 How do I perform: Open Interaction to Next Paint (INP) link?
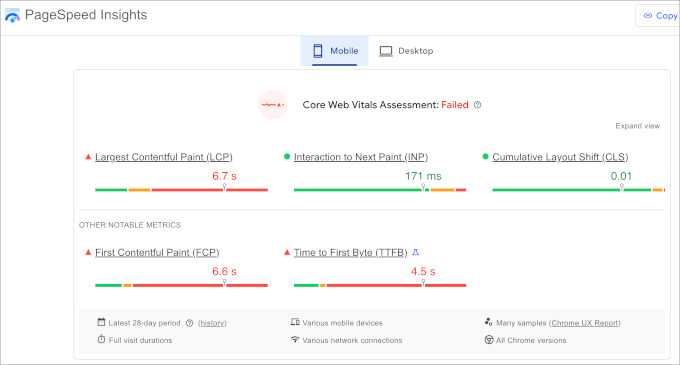pyautogui.click(x=361, y=157)
